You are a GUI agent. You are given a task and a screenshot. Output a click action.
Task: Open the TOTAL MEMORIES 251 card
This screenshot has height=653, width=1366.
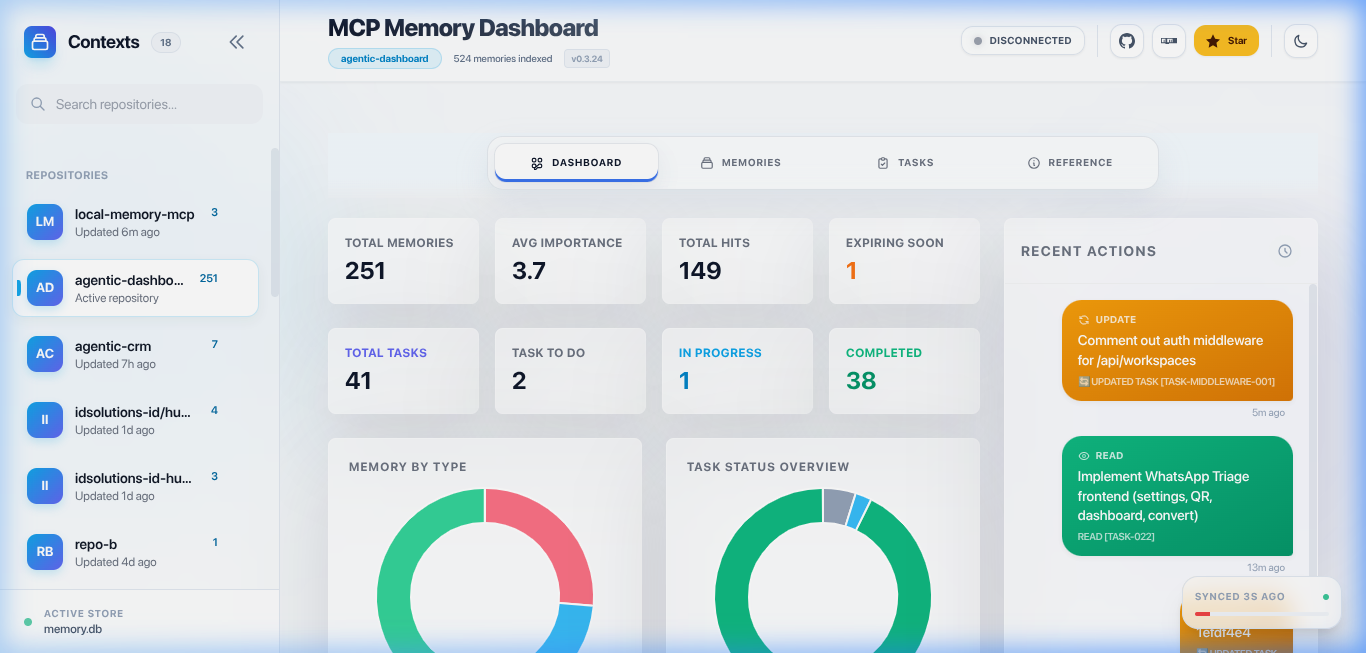click(403, 261)
